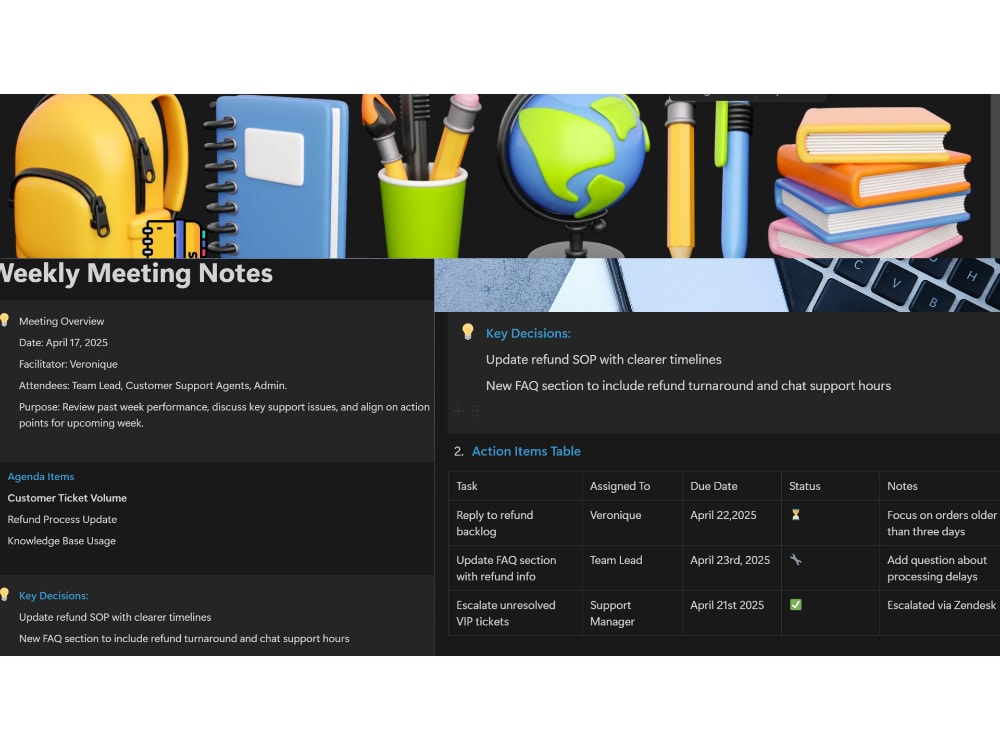This screenshot has height=750, width=1000.
Task: Click the Reply to refund backlog task cell
Action: click(515, 523)
